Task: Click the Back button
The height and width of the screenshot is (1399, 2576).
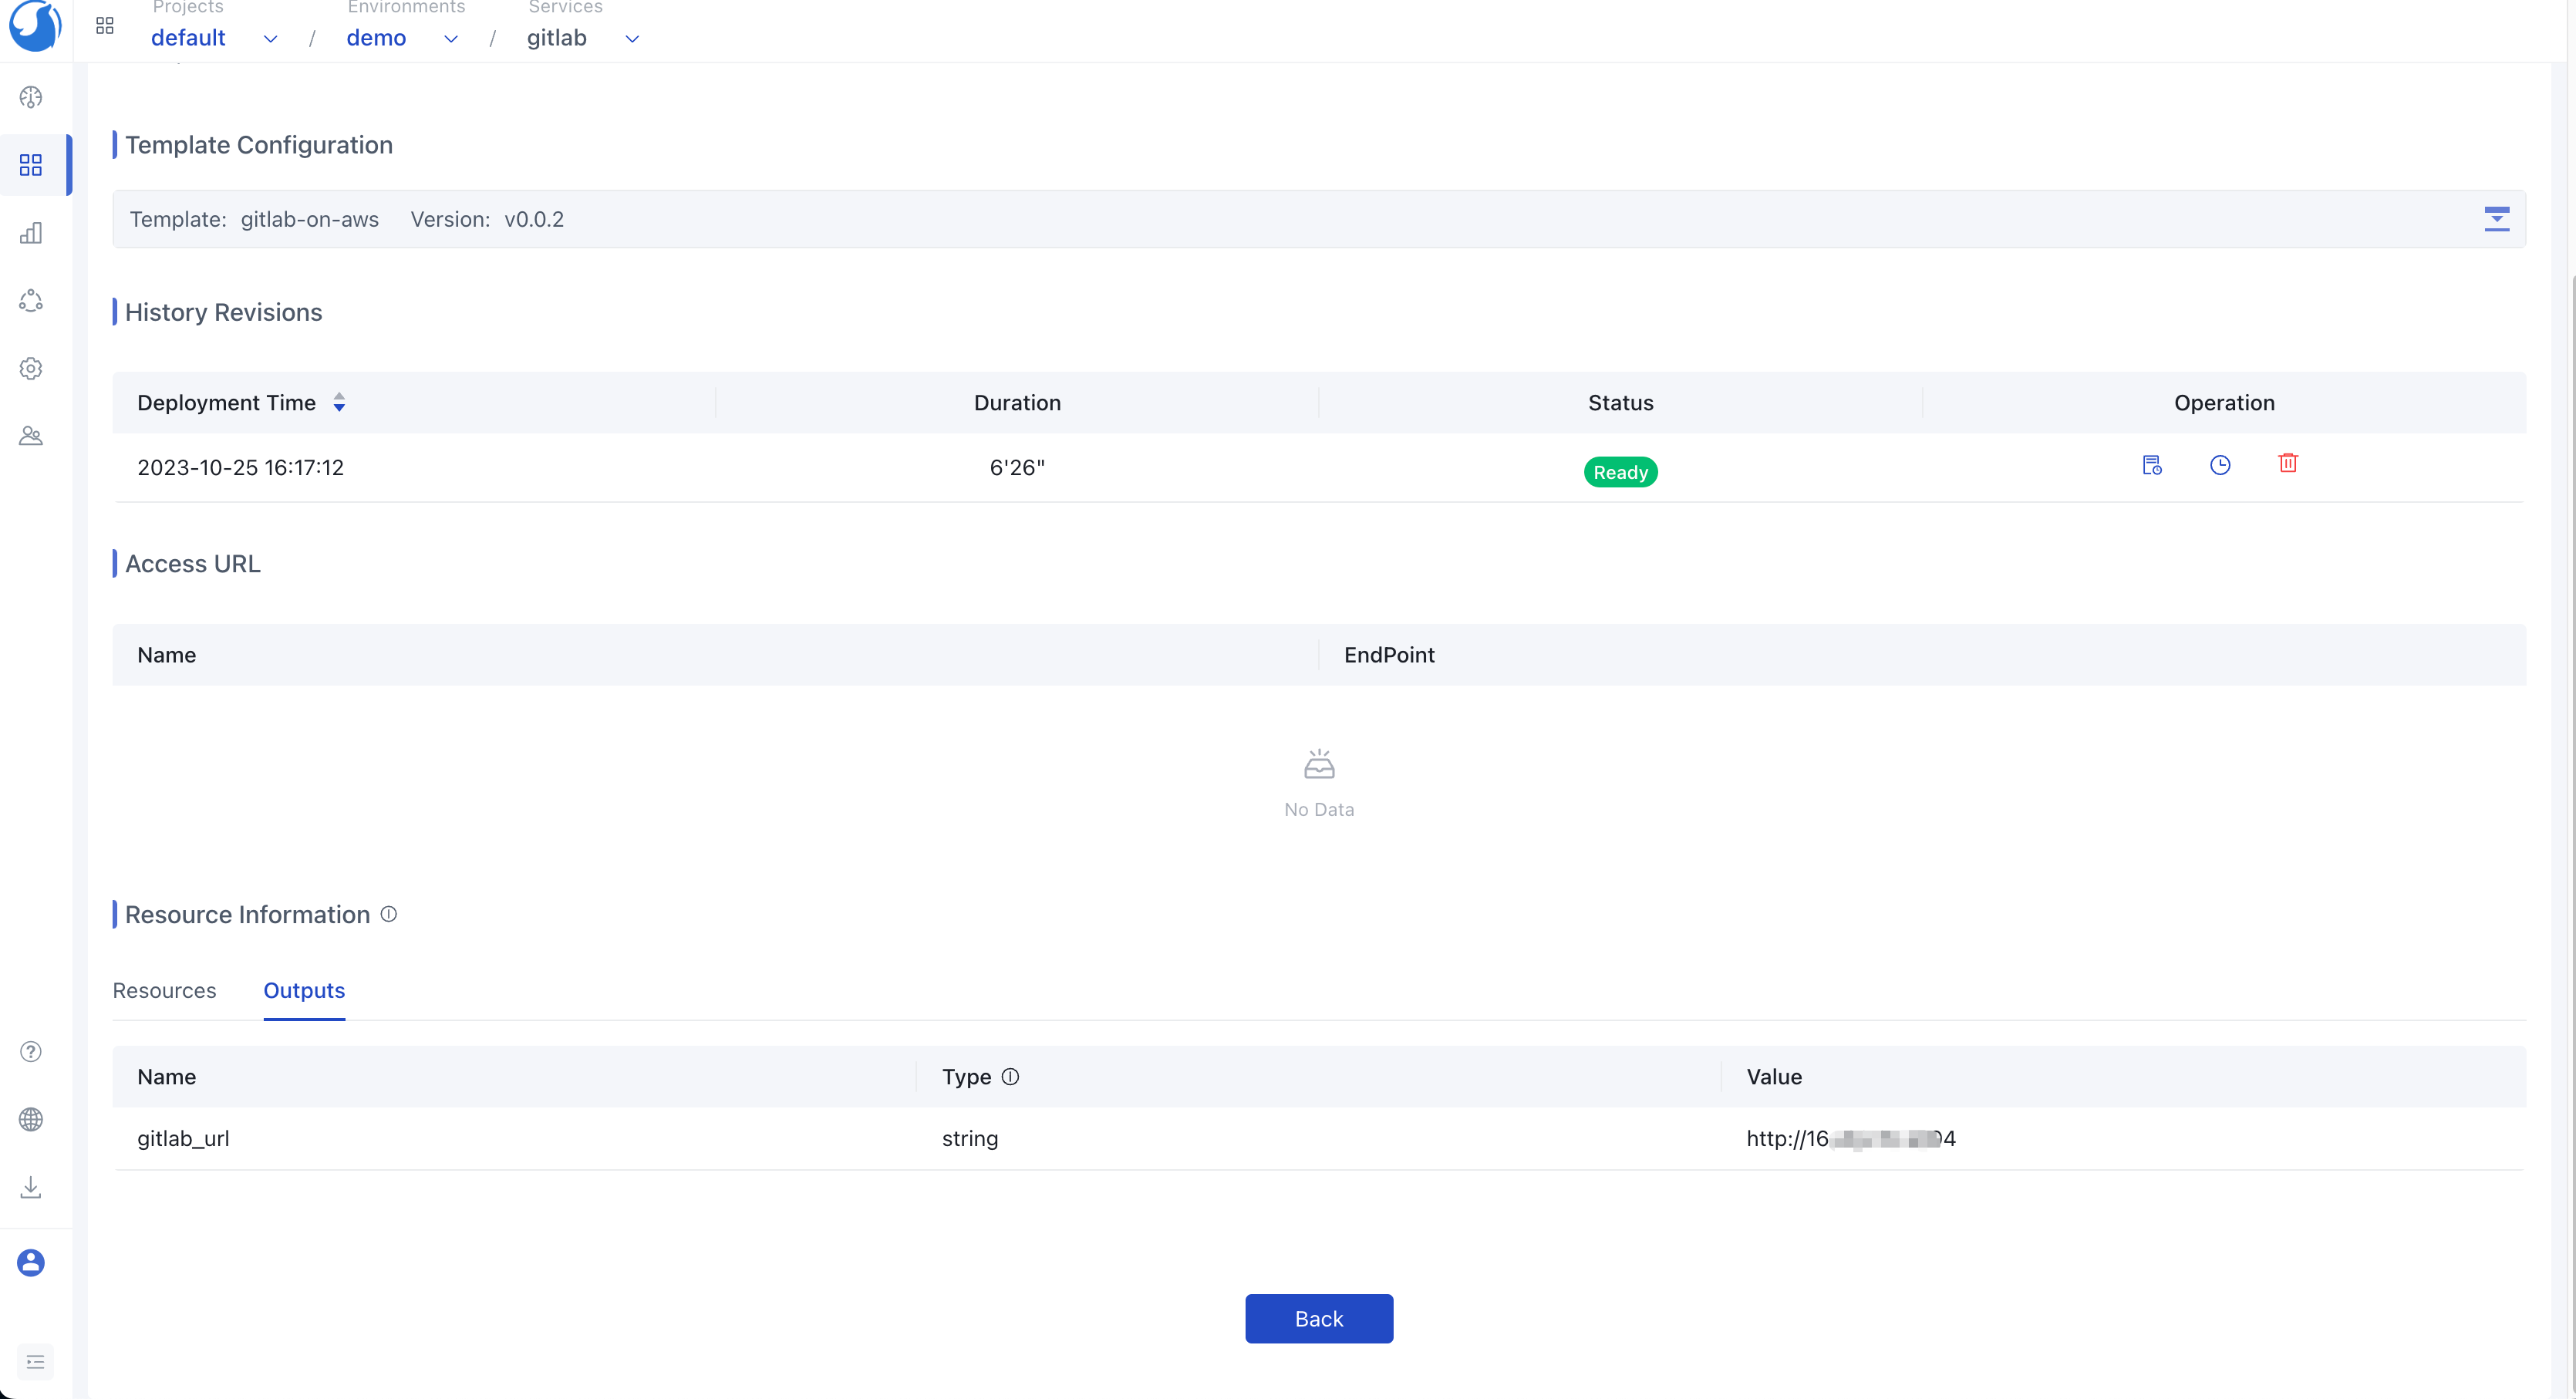Action: coord(1318,1318)
